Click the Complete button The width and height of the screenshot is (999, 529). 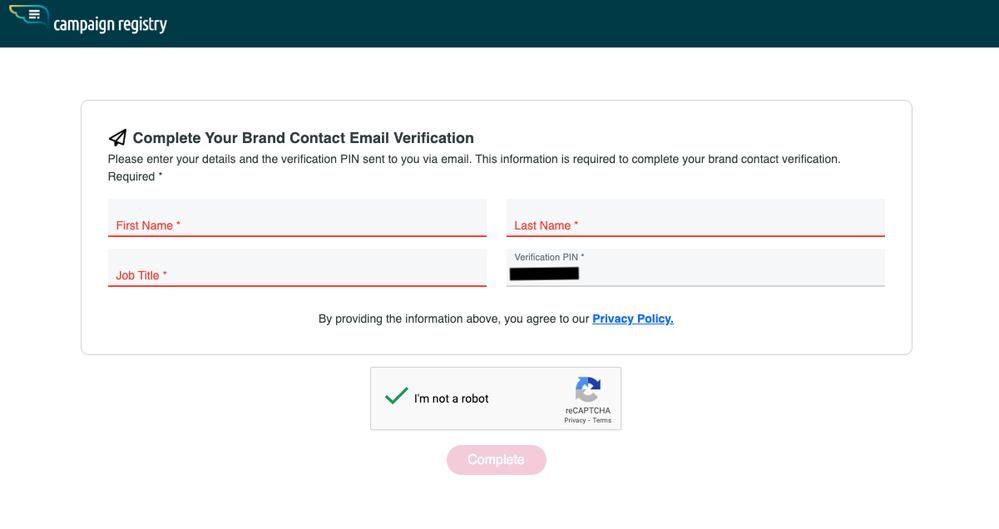point(496,460)
